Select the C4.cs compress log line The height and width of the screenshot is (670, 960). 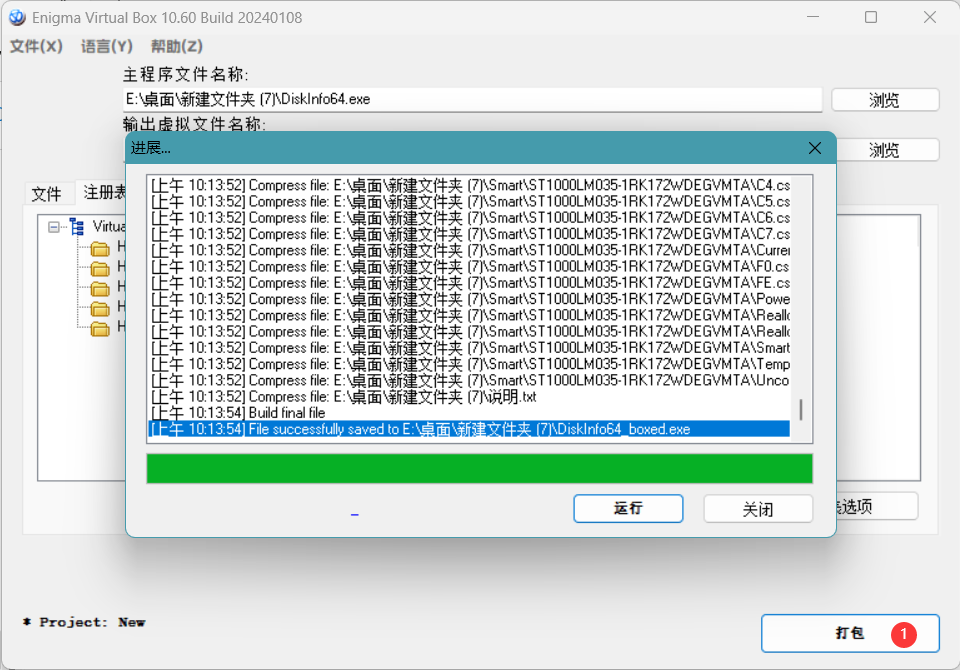point(470,185)
